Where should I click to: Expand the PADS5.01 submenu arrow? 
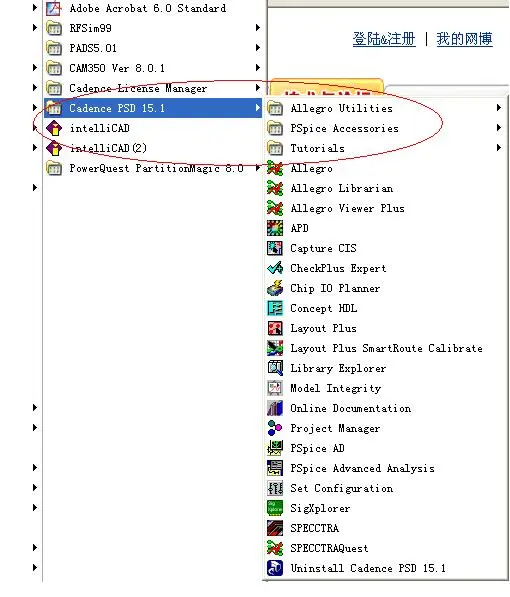pos(258,48)
